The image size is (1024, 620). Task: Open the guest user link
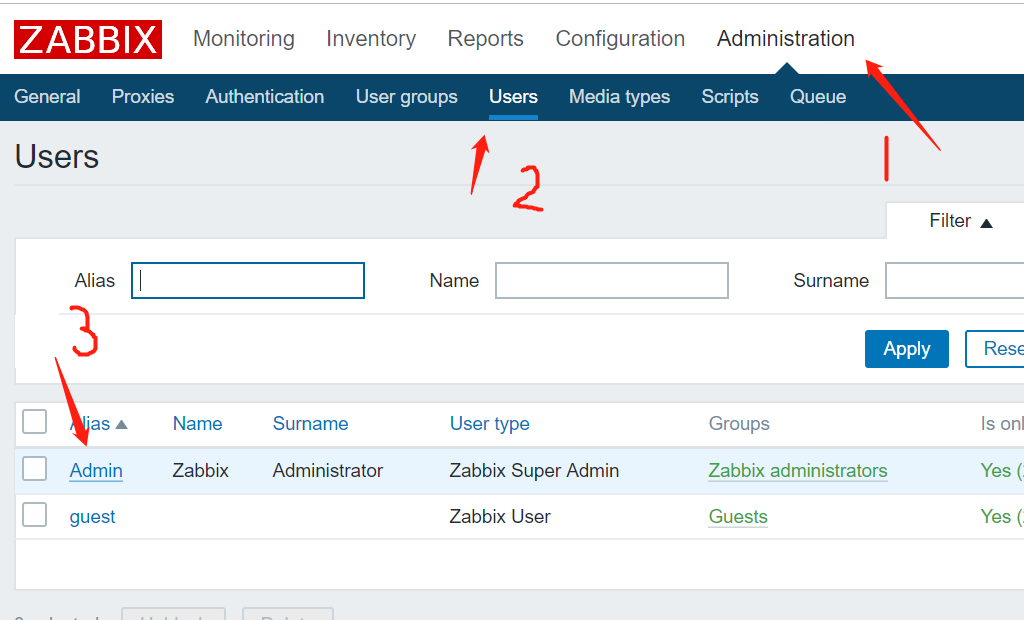(x=92, y=517)
